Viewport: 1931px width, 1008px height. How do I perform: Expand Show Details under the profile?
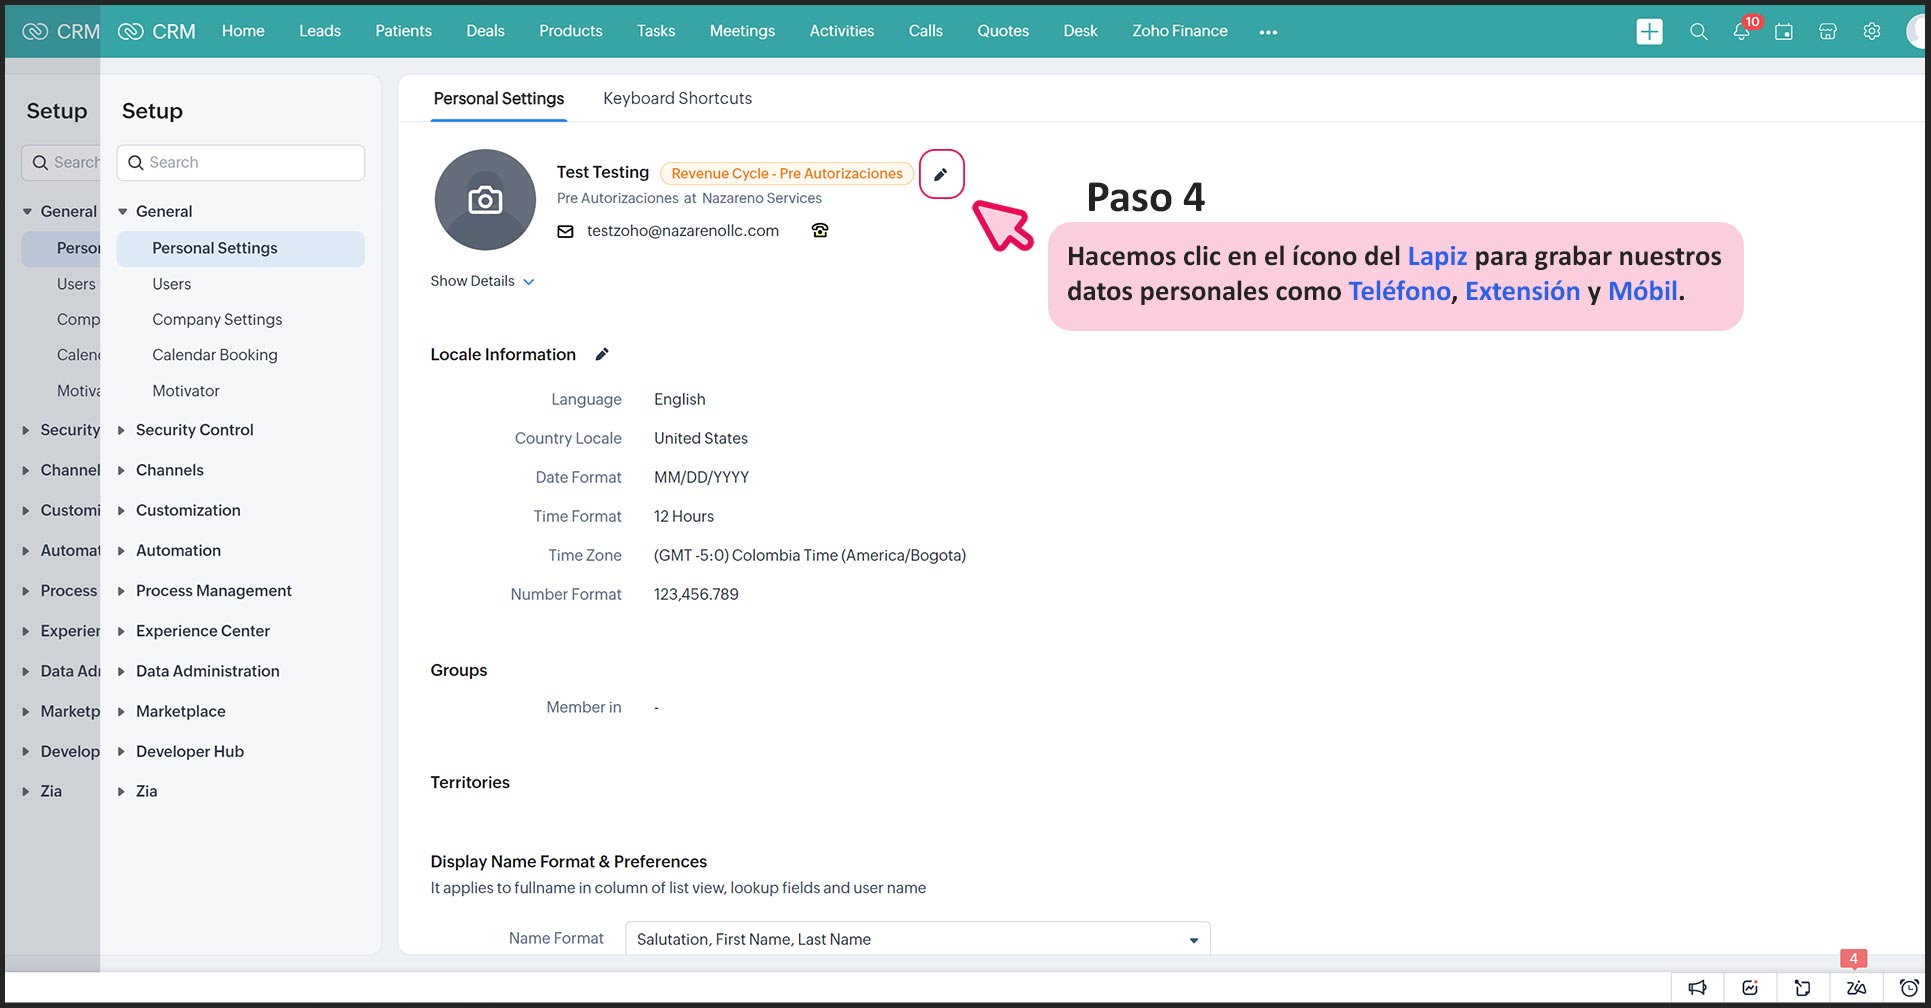tap(482, 281)
